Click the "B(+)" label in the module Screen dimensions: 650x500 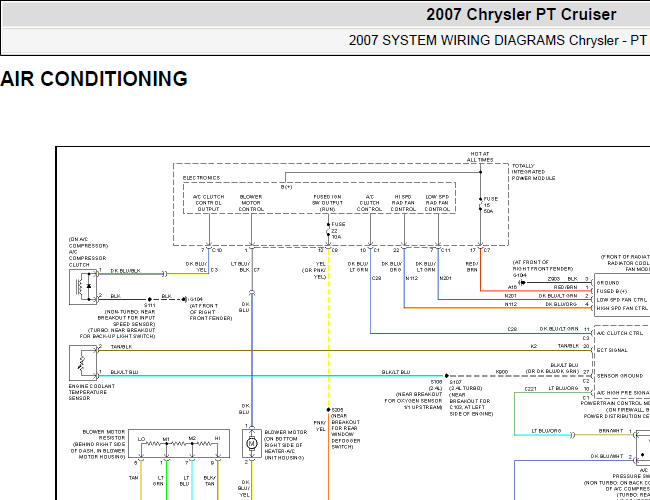pos(286,187)
